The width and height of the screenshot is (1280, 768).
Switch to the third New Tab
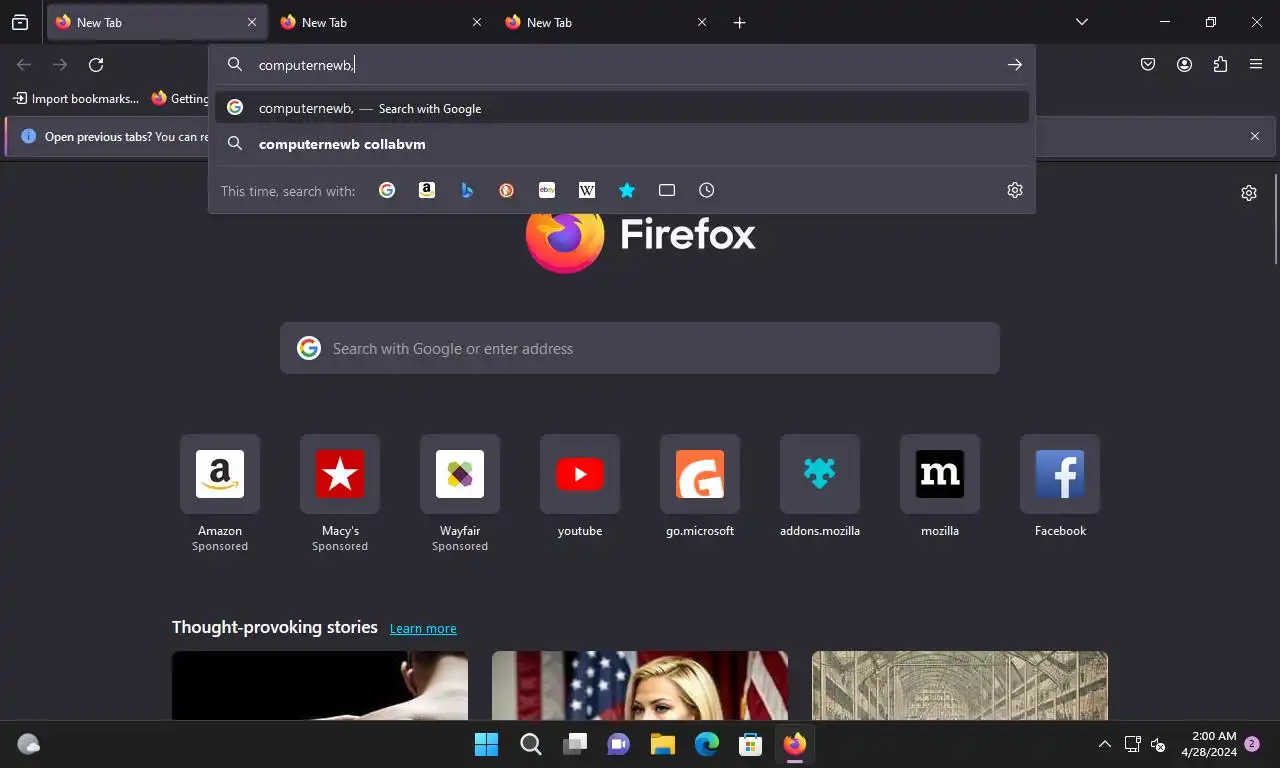(x=607, y=22)
